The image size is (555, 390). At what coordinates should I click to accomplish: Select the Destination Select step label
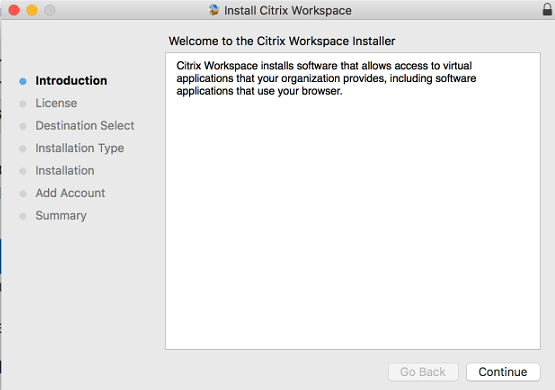click(x=85, y=126)
